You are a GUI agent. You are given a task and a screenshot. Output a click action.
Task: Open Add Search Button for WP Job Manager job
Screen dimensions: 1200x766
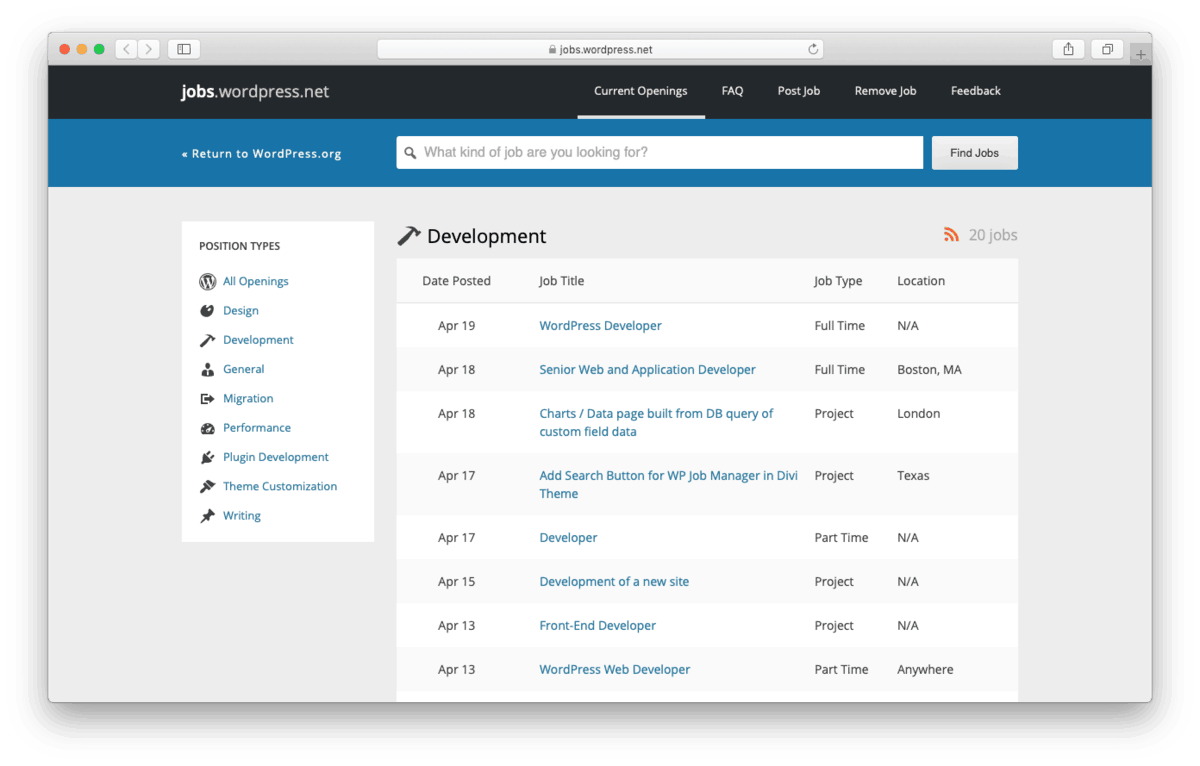pos(668,485)
